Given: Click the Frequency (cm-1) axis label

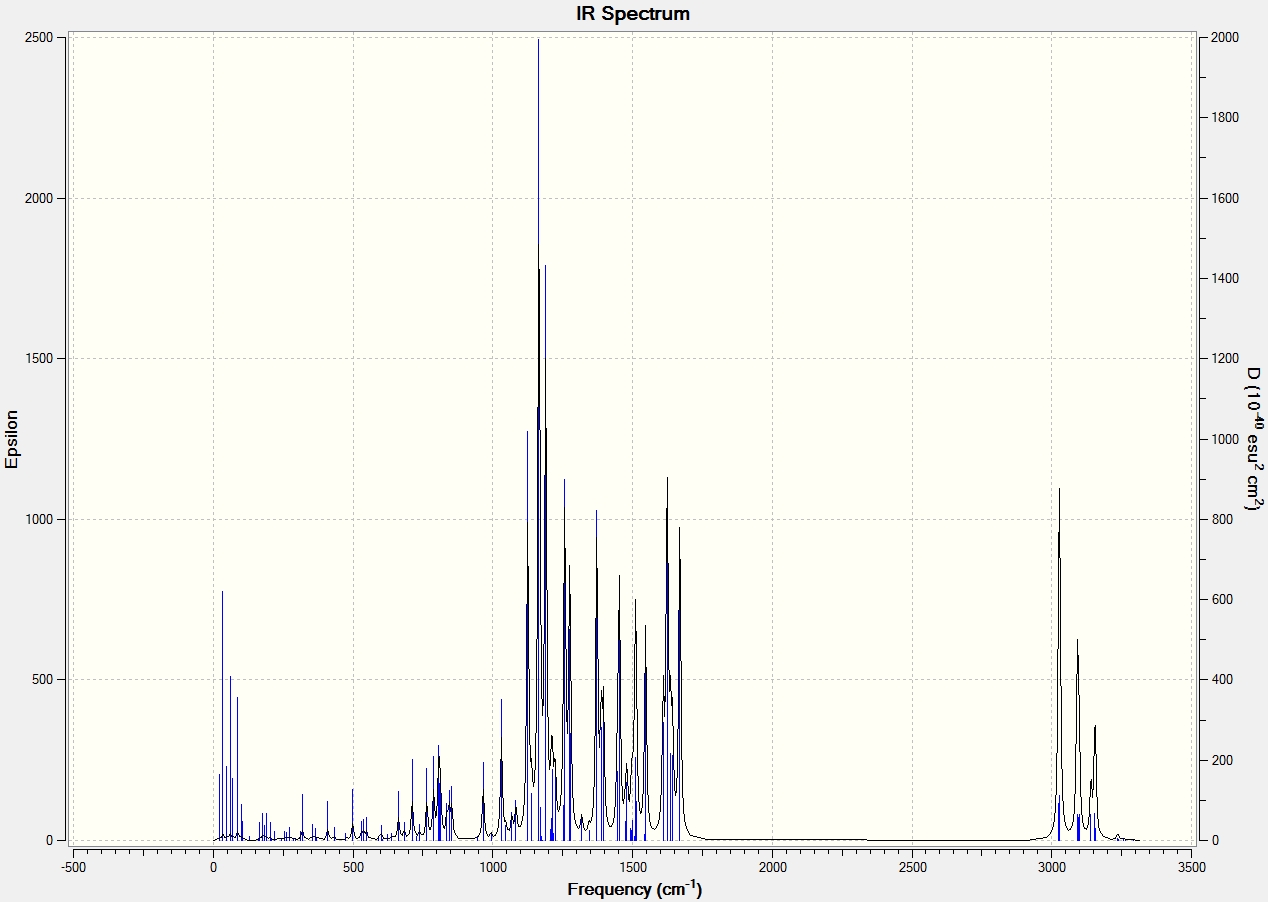Looking at the screenshot, I should click(634, 888).
